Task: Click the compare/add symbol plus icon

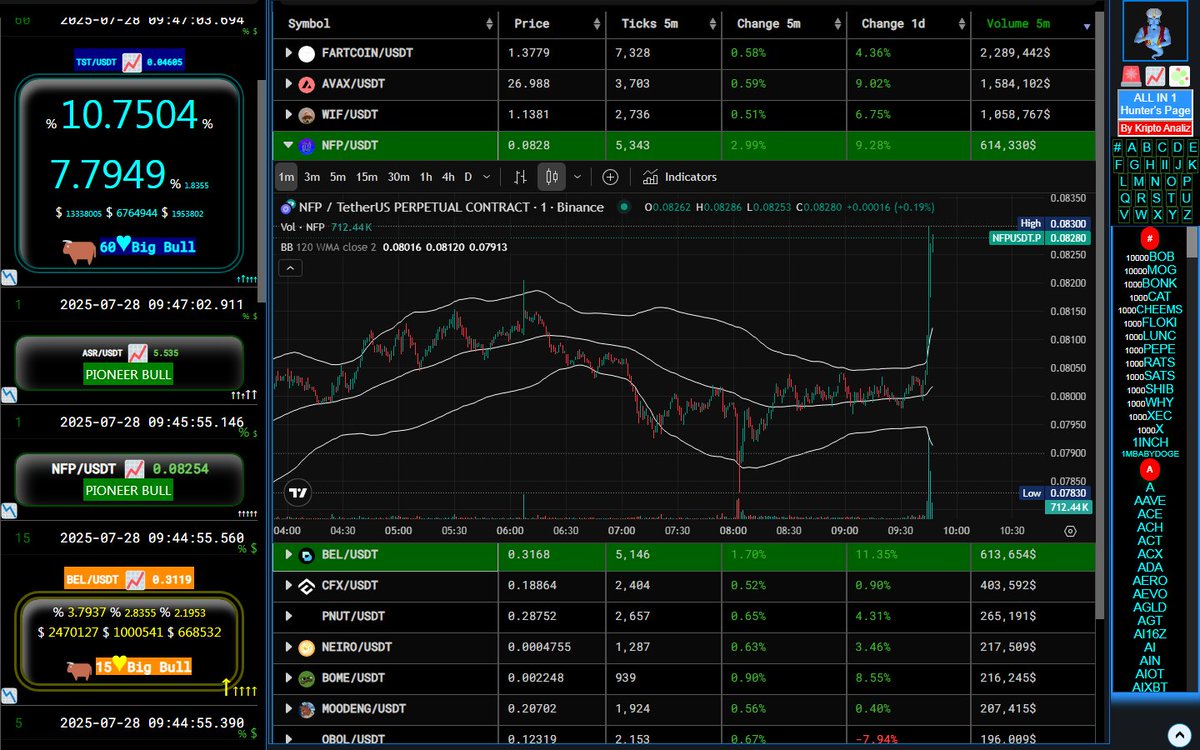Action: pyautogui.click(x=610, y=177)
